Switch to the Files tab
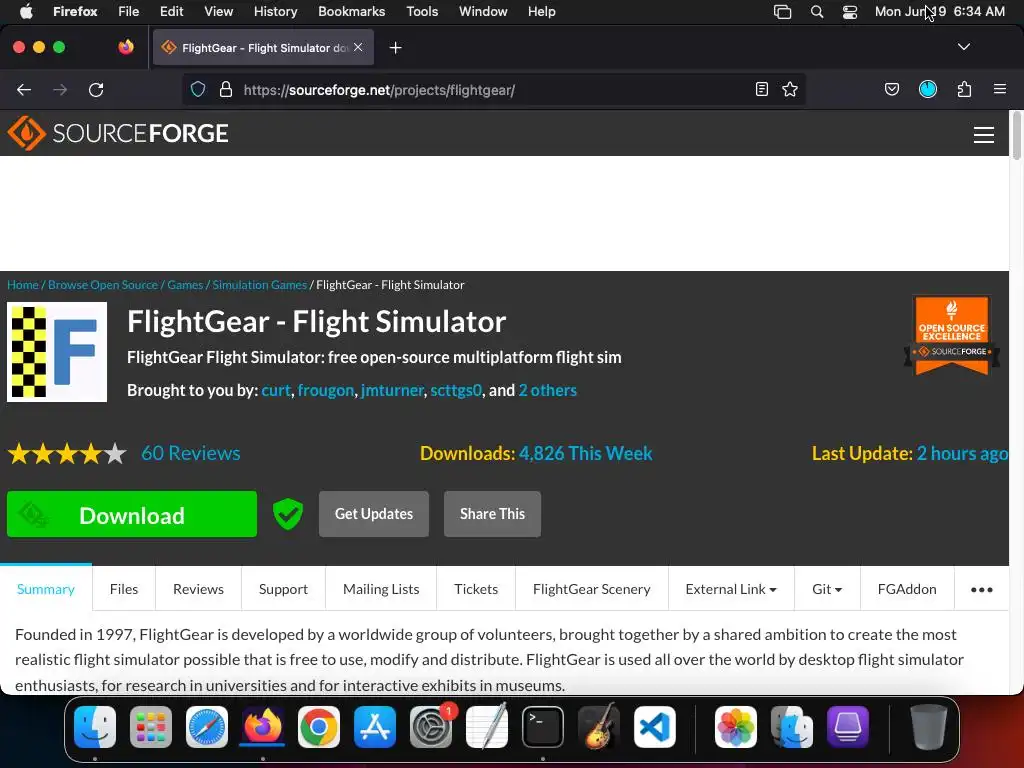This screenshot has width=1024, height=768. [x=124, y=589]
